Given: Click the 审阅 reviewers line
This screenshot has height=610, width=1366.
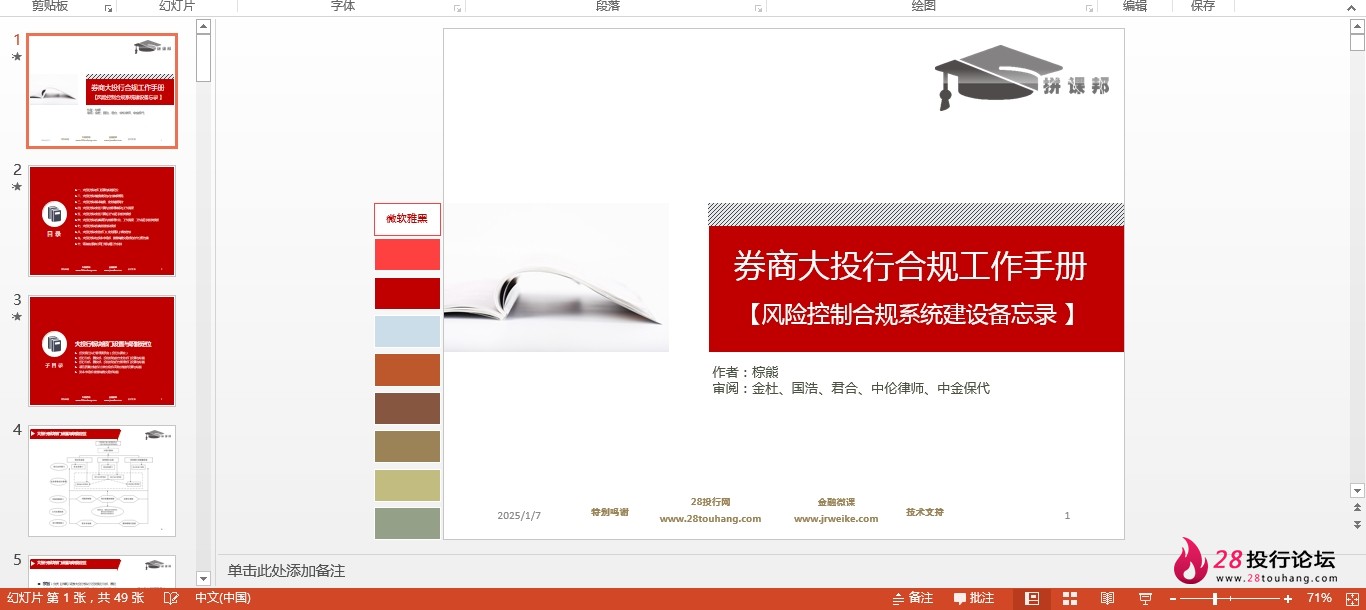Looking at the screenshot, I should tap(851, 388).
